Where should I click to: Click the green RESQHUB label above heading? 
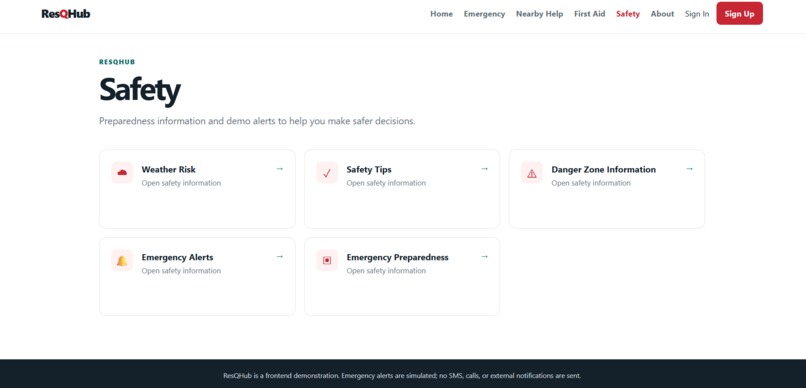pyautogui.click(x=117, y=62)
